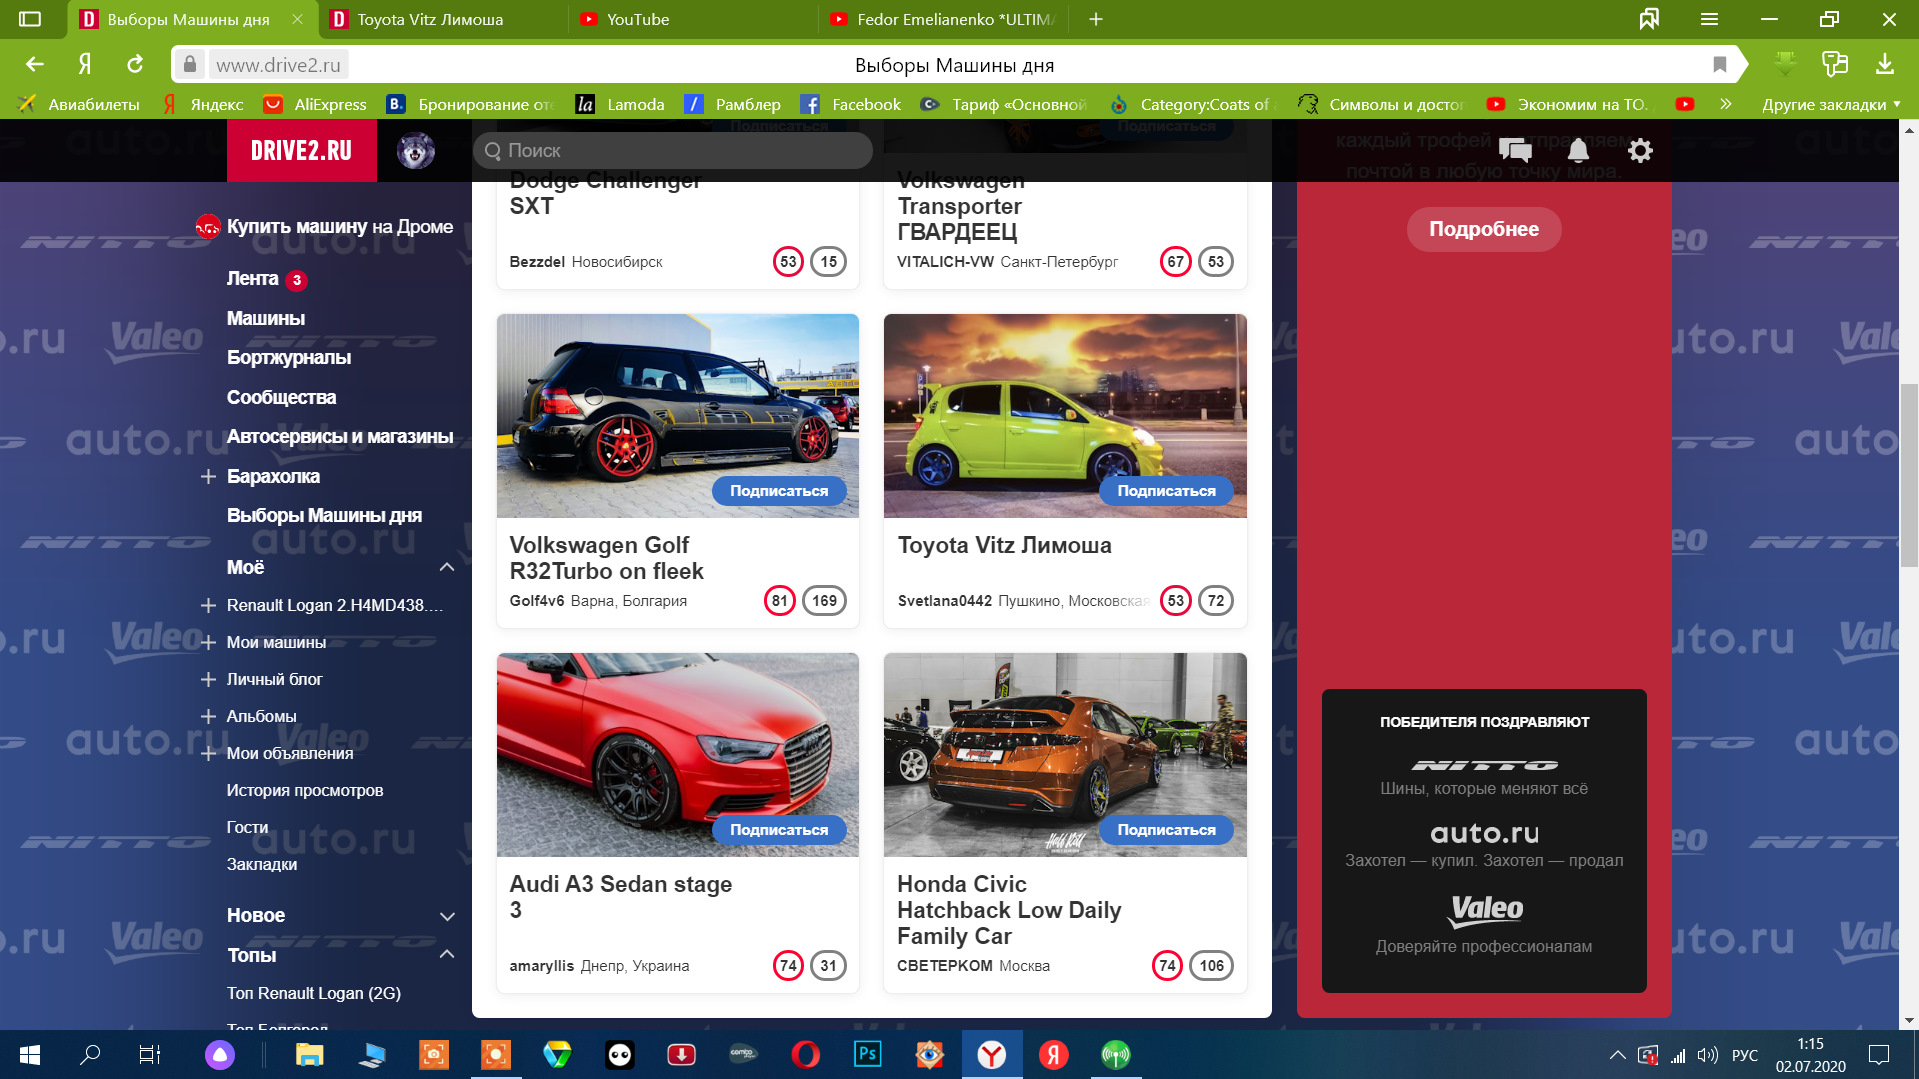Open notifications bell icon
This screenshot has width=1919, height=1079.
pyautogui.click(x=1578, y=151)
